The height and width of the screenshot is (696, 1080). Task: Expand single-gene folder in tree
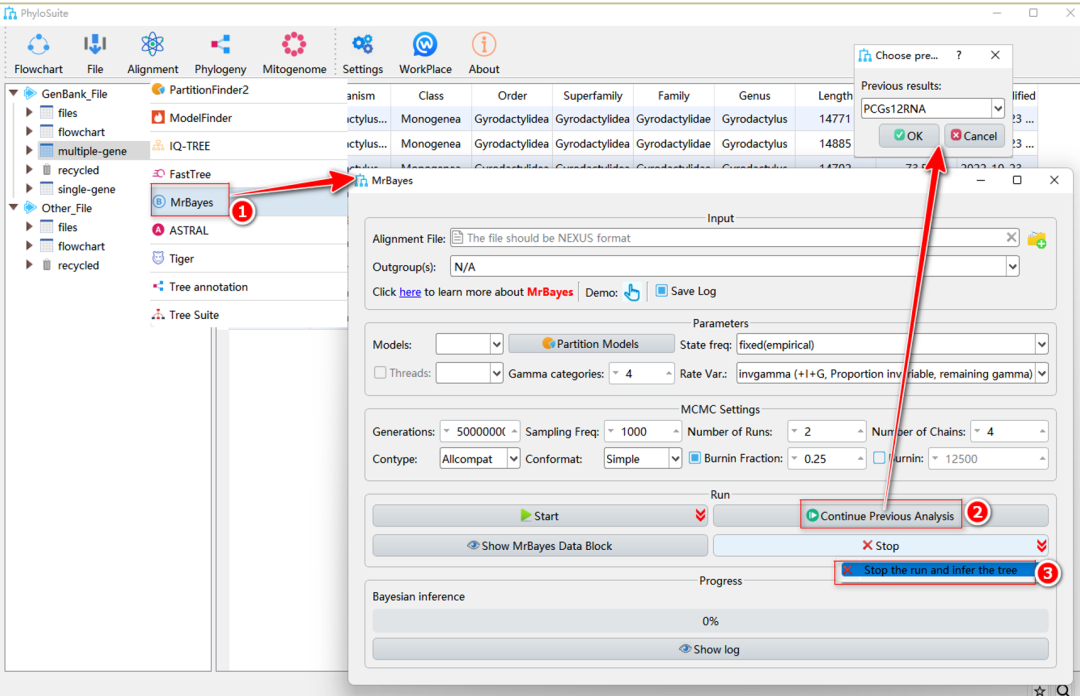click(x=29, y=189)
